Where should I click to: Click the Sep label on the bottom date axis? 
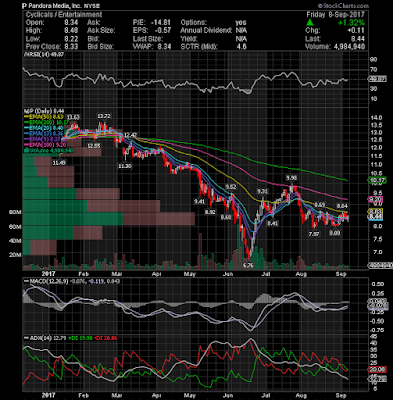(342, 395)
